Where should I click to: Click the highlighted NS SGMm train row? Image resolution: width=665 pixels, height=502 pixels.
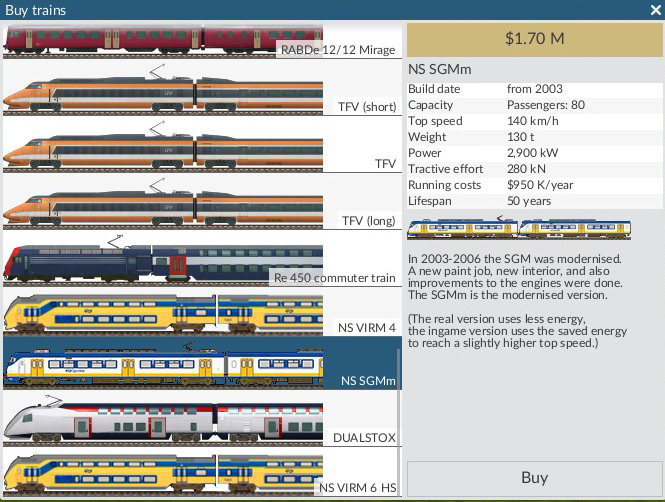click(202, 363)
